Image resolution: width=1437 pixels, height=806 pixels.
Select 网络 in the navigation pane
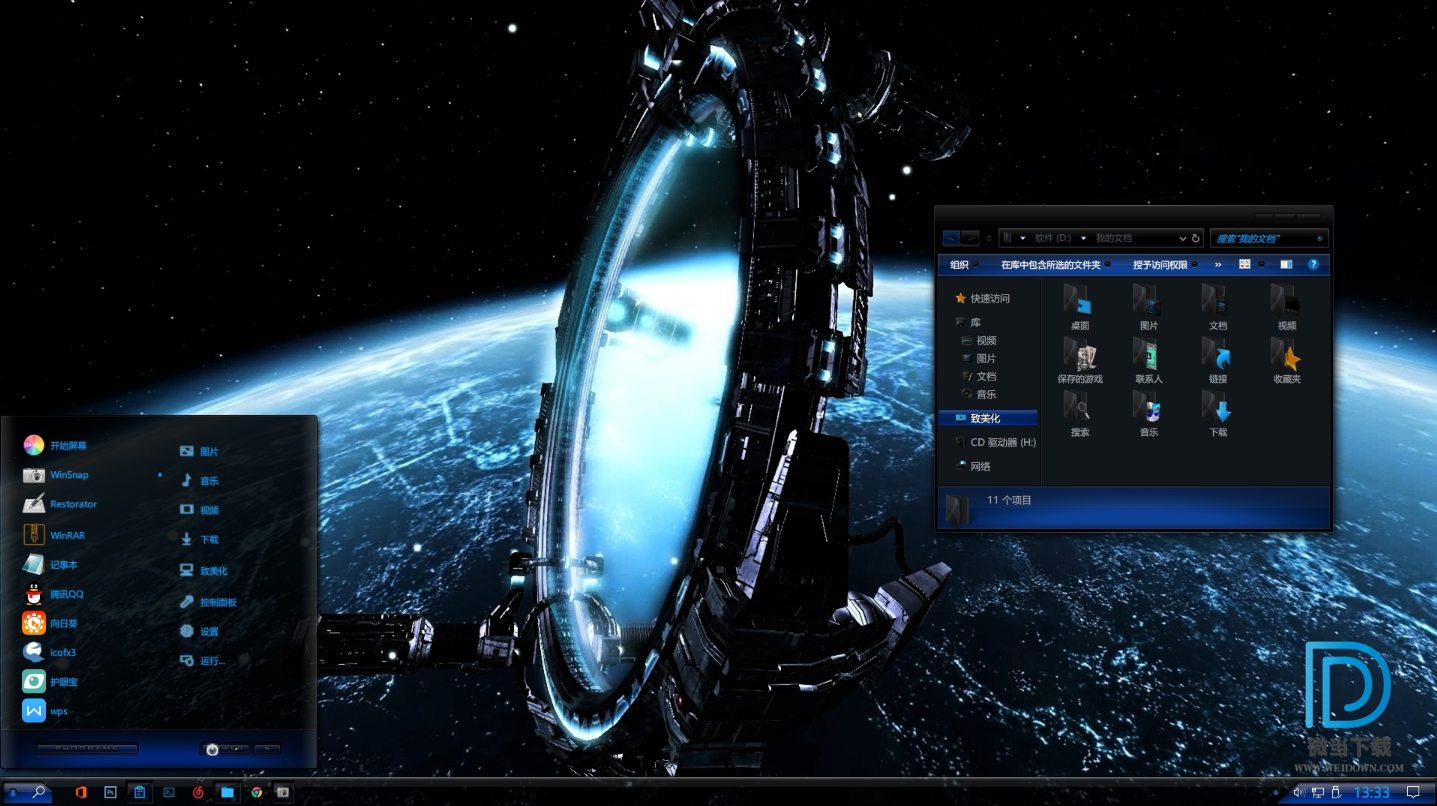tap(974, 466)
